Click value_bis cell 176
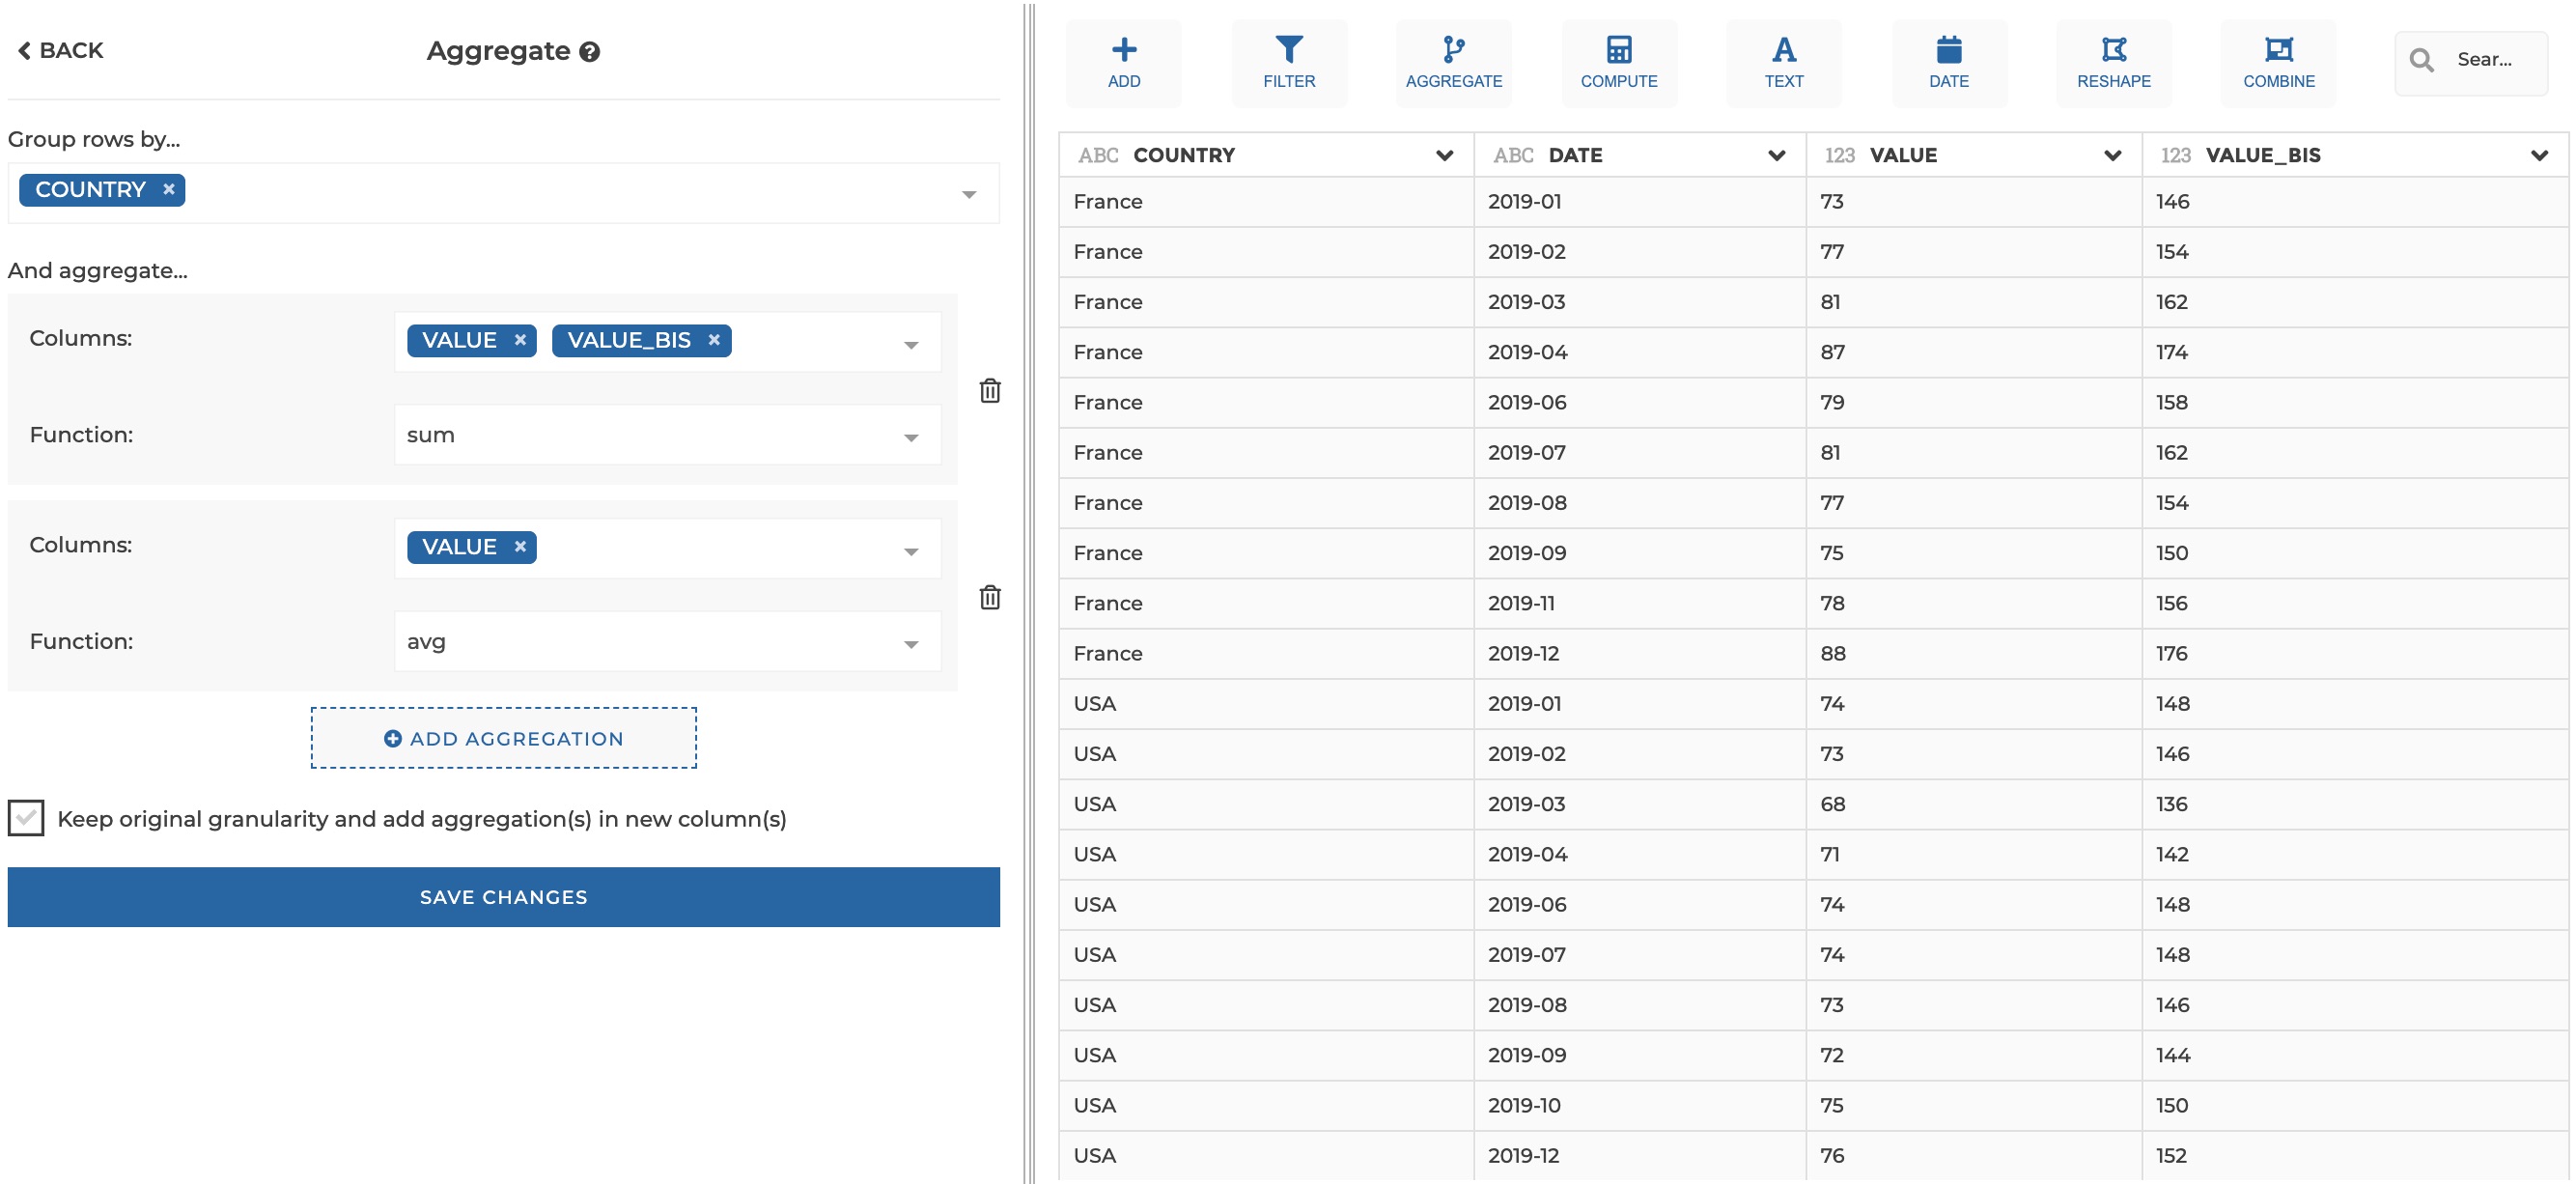Viewport: 2576px width, 1184px height. click(2354, 654)
